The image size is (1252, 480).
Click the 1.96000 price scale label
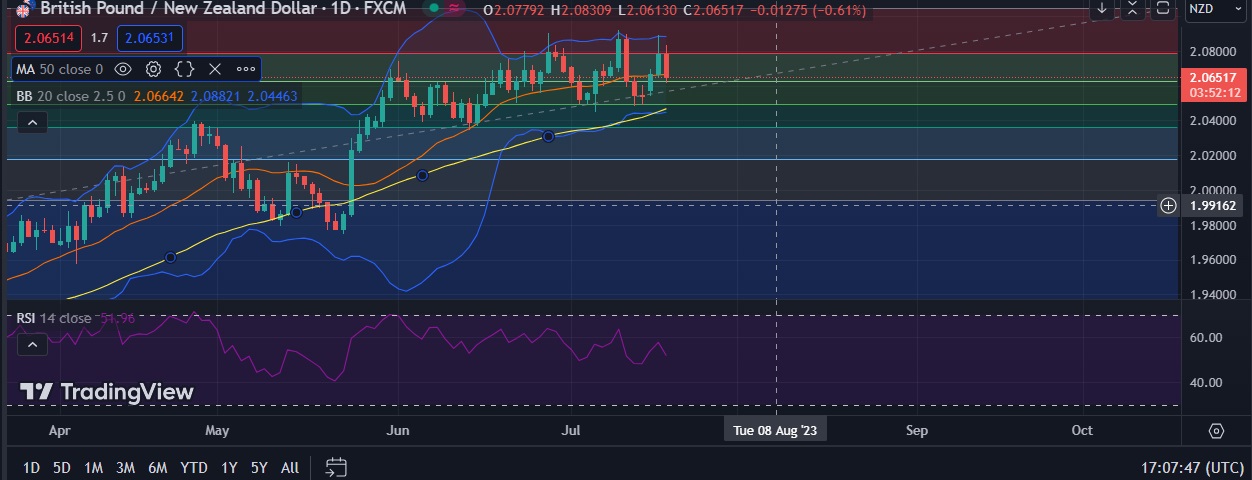[x=1213, y=259]
